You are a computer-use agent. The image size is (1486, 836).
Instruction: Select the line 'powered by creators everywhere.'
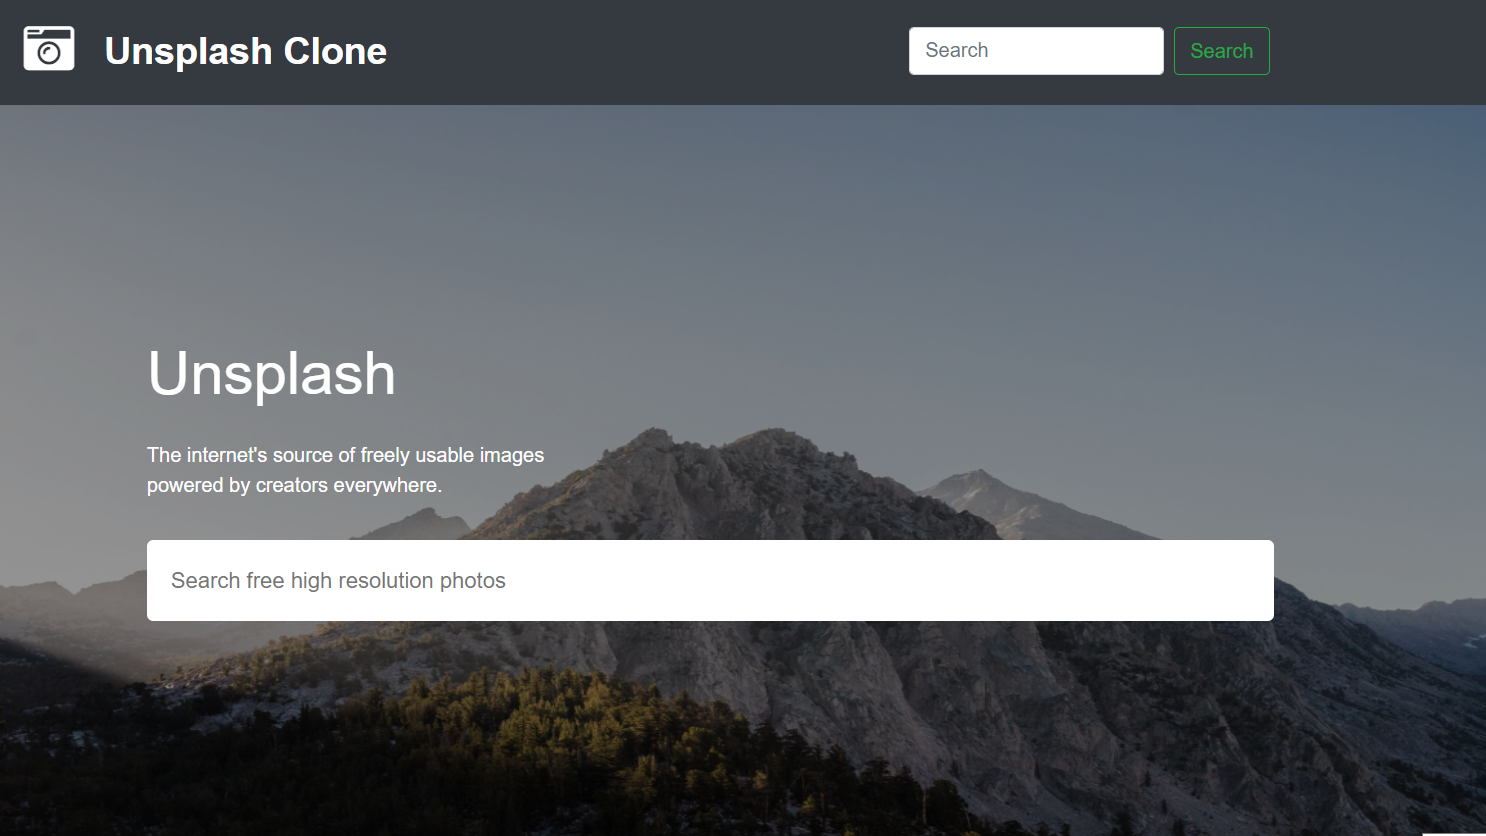point(294,485)
